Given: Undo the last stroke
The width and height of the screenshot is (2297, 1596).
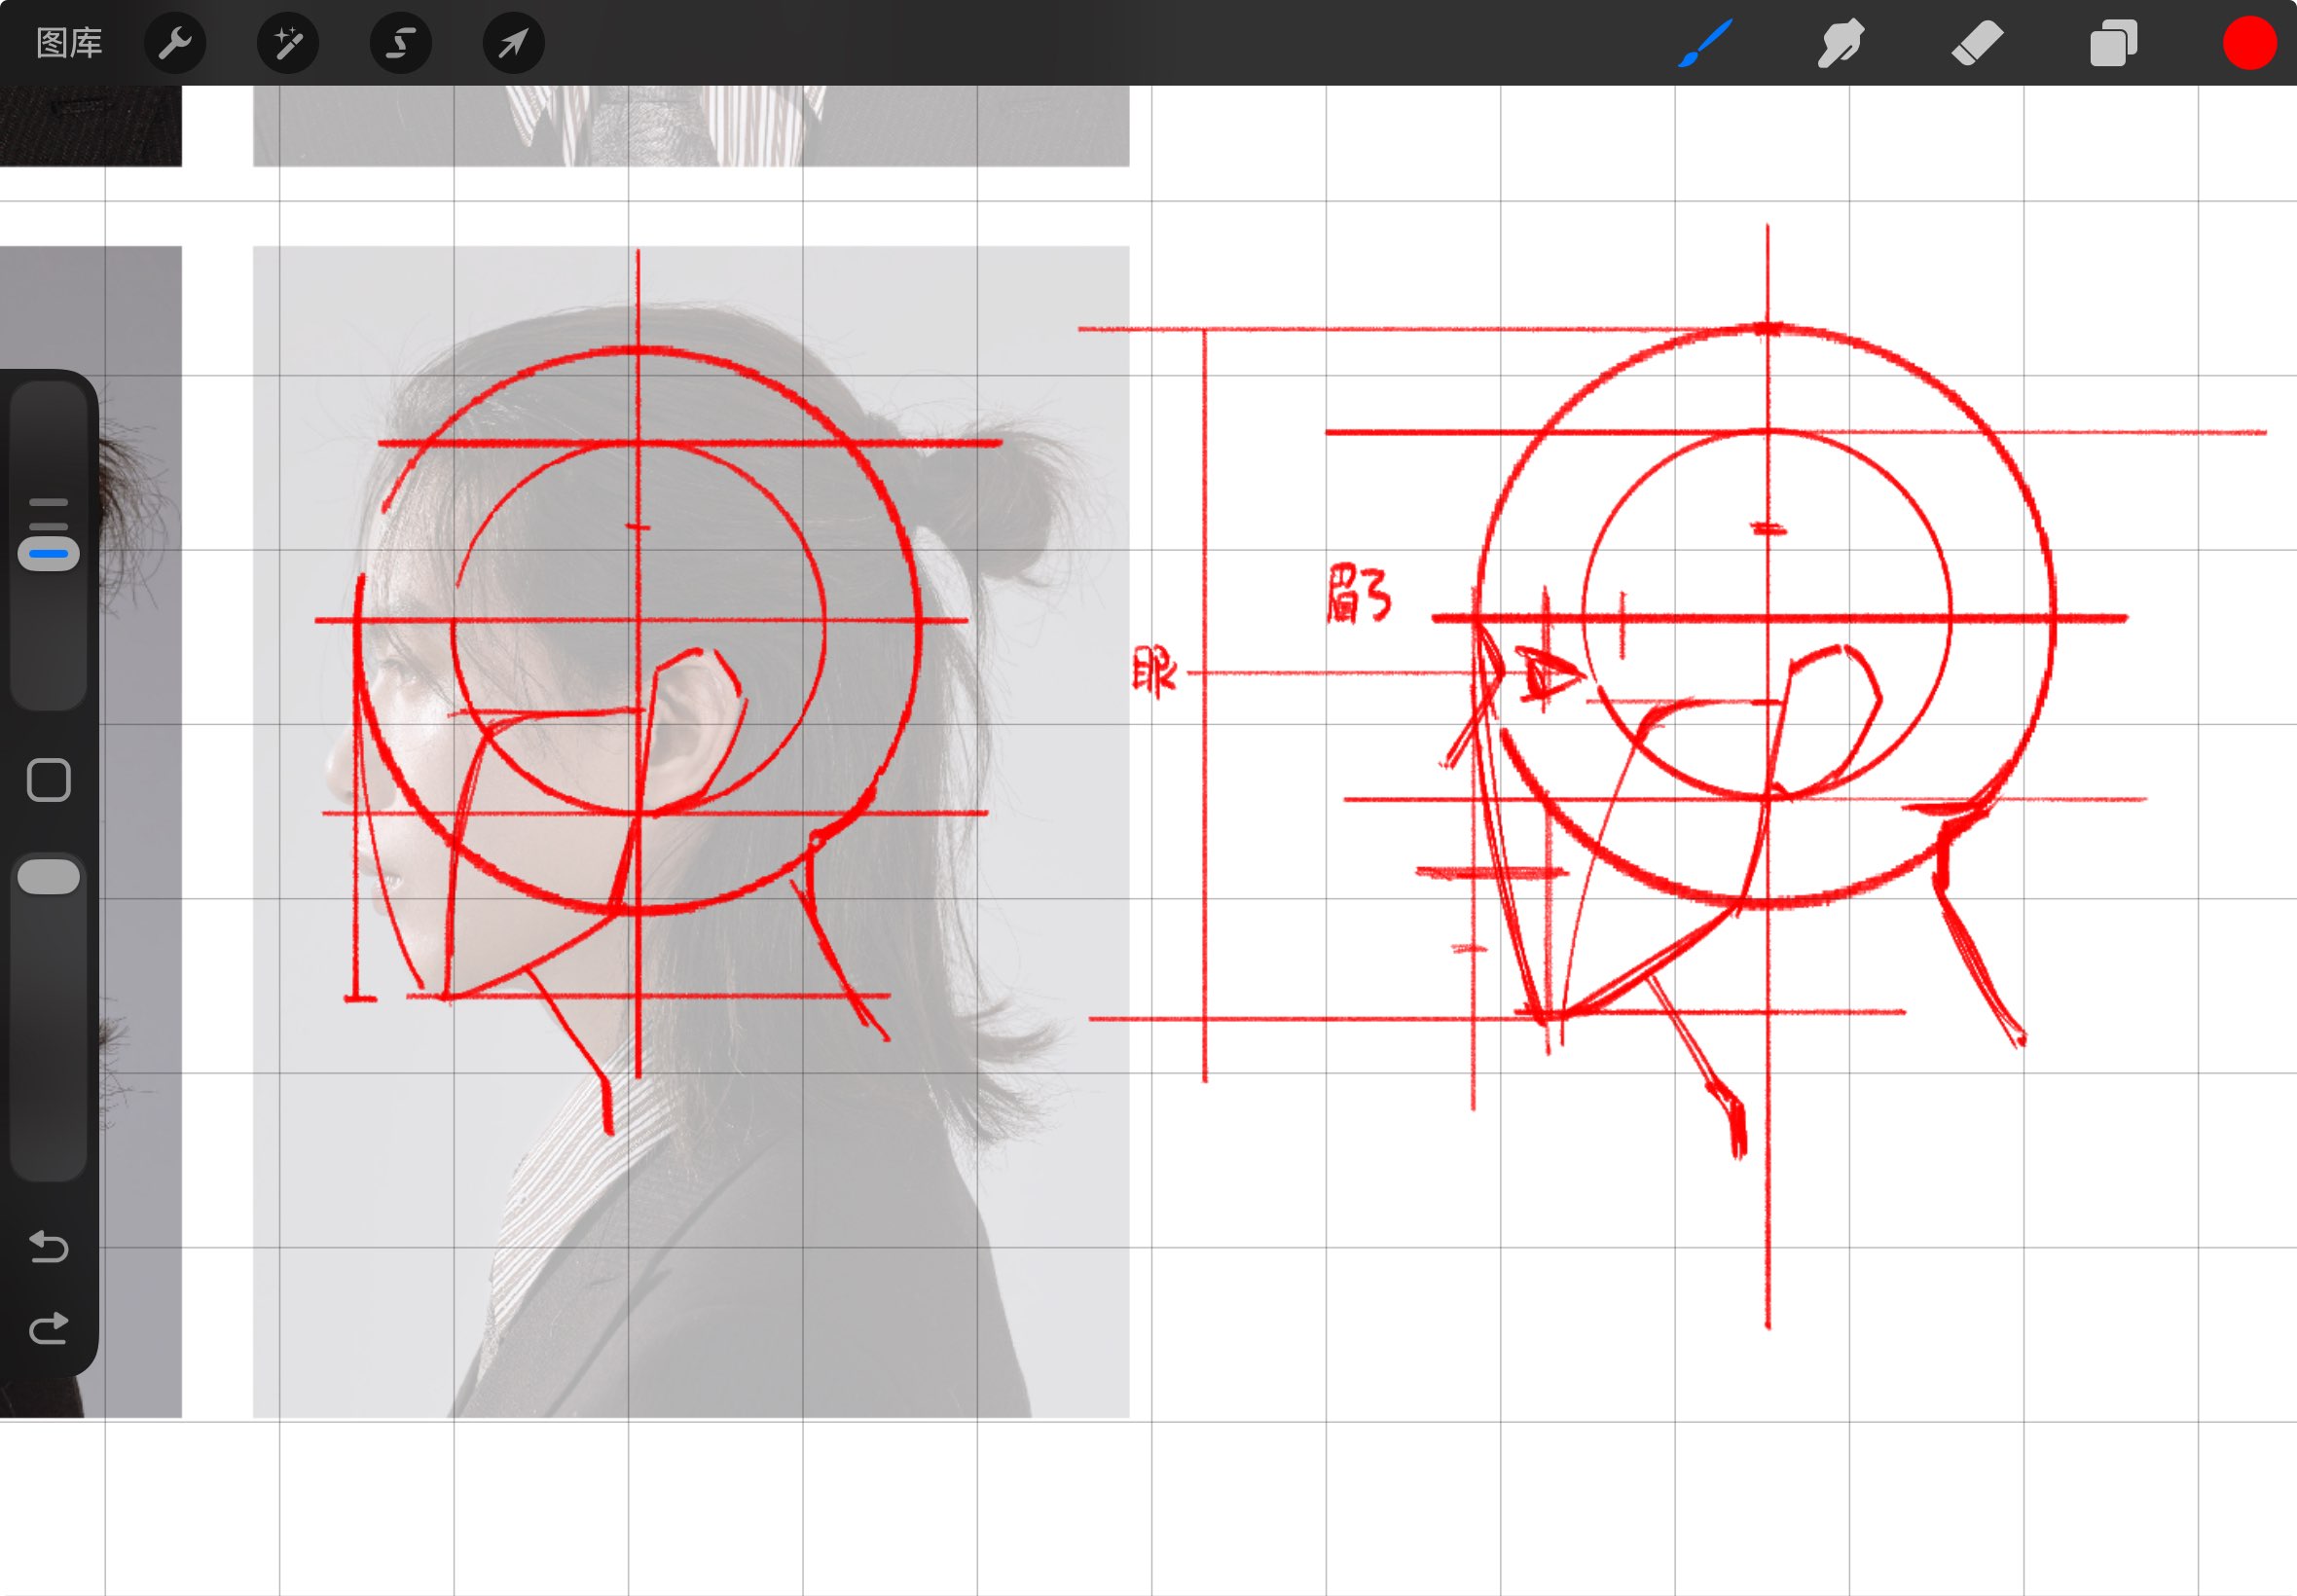Looking at the screenshot, I should 49,1247.
